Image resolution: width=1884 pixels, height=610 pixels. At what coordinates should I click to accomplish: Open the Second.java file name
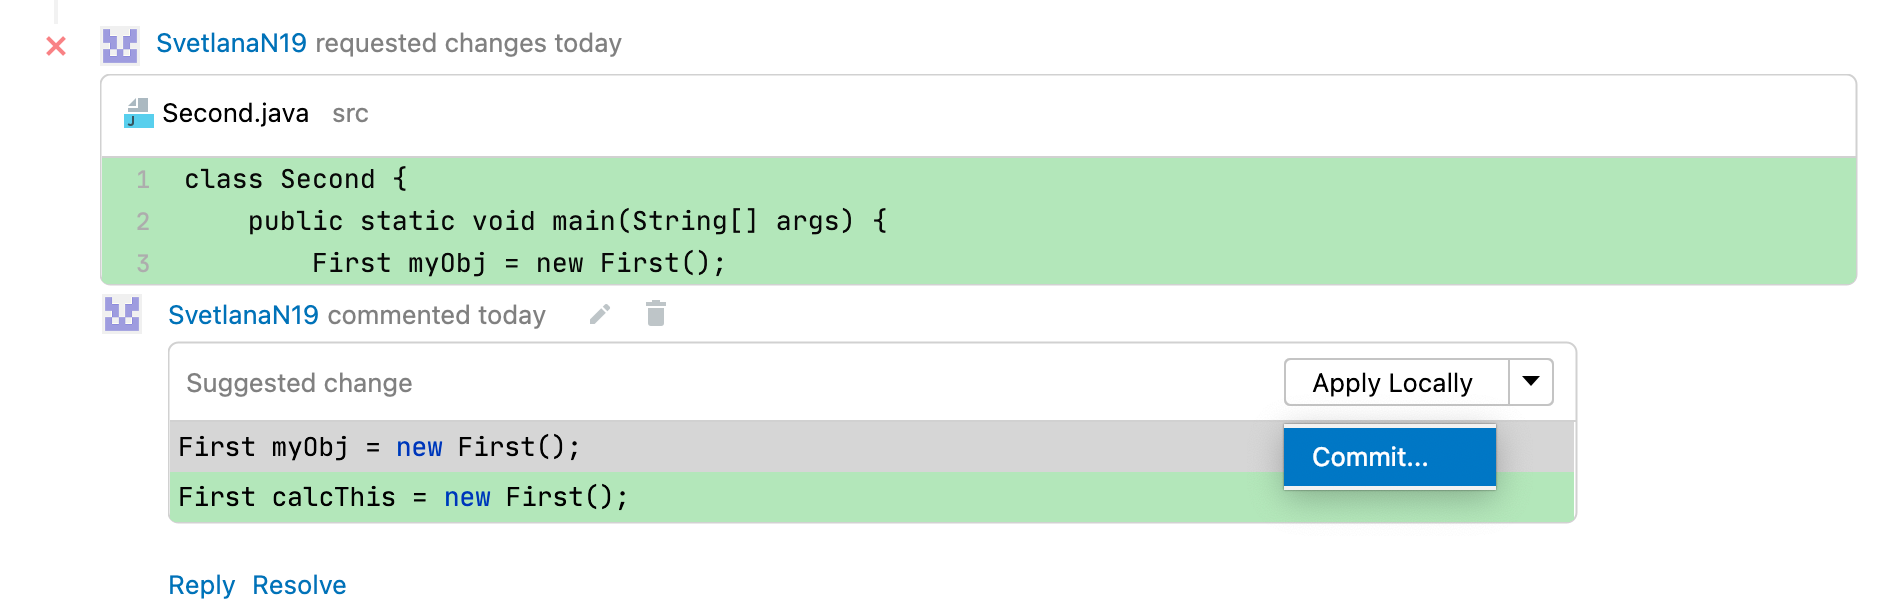[x=235, y=113]
